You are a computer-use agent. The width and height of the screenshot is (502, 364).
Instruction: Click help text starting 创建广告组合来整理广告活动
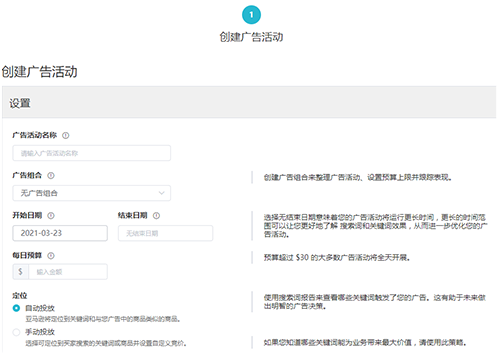click(x=358, y=178)
